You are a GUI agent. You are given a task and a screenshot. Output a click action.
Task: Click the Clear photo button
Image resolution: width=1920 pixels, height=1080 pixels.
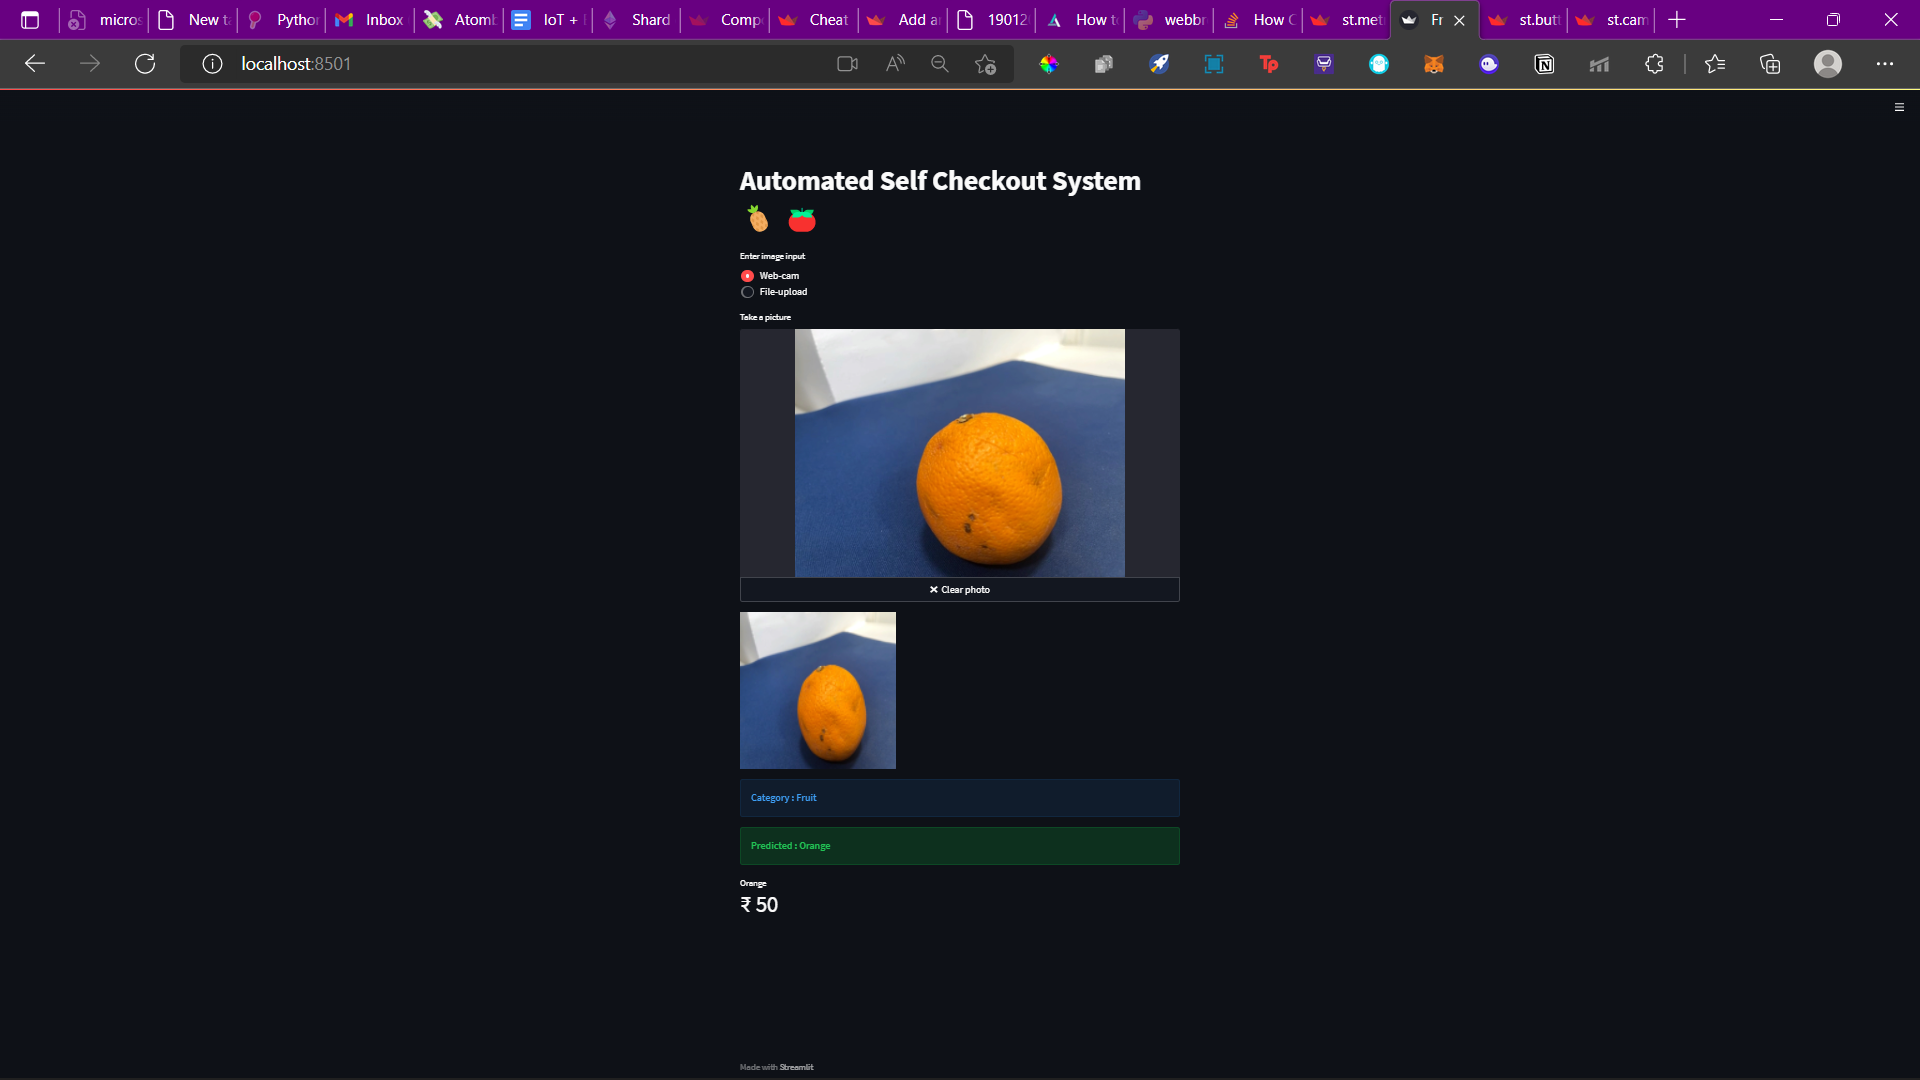tap(959, 589)
